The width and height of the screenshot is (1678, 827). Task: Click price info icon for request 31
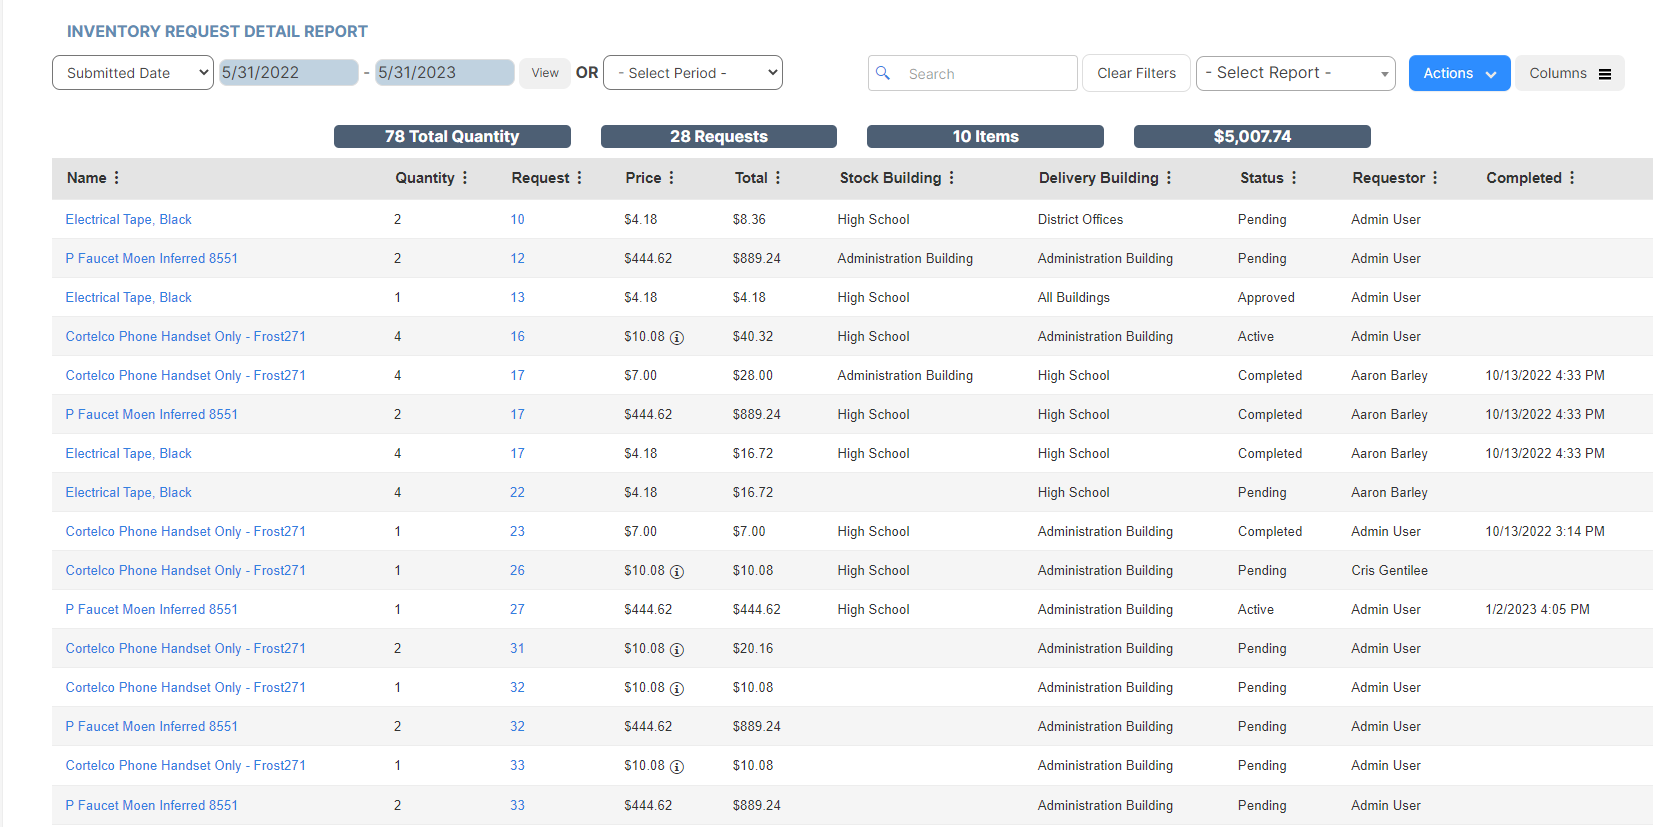[677, 650]
